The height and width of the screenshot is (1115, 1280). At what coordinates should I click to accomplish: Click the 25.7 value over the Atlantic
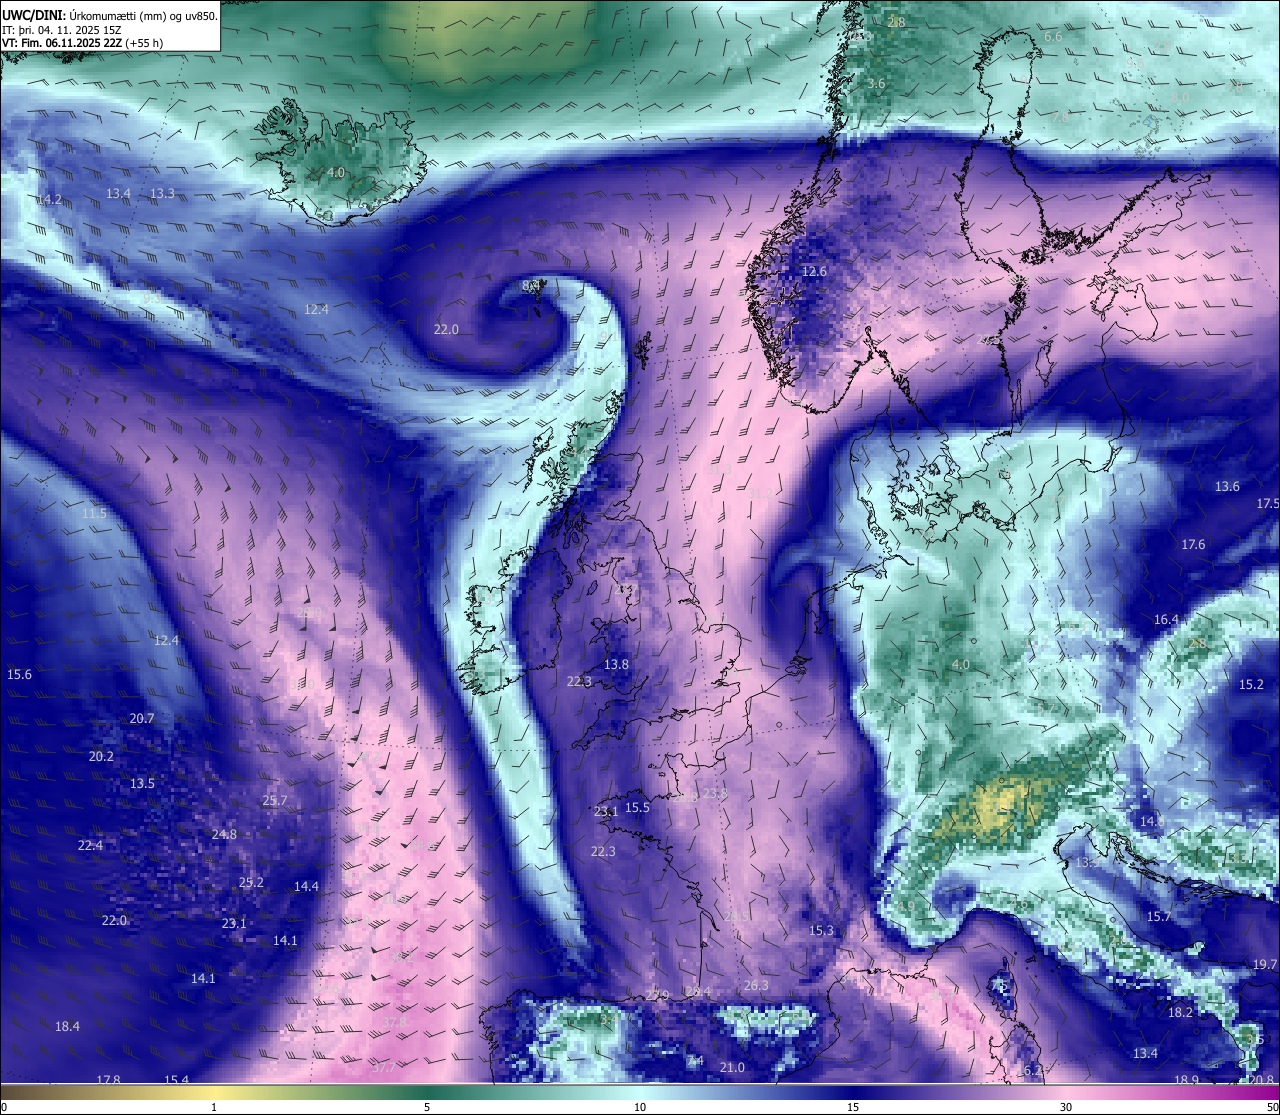tap(275, 801)
